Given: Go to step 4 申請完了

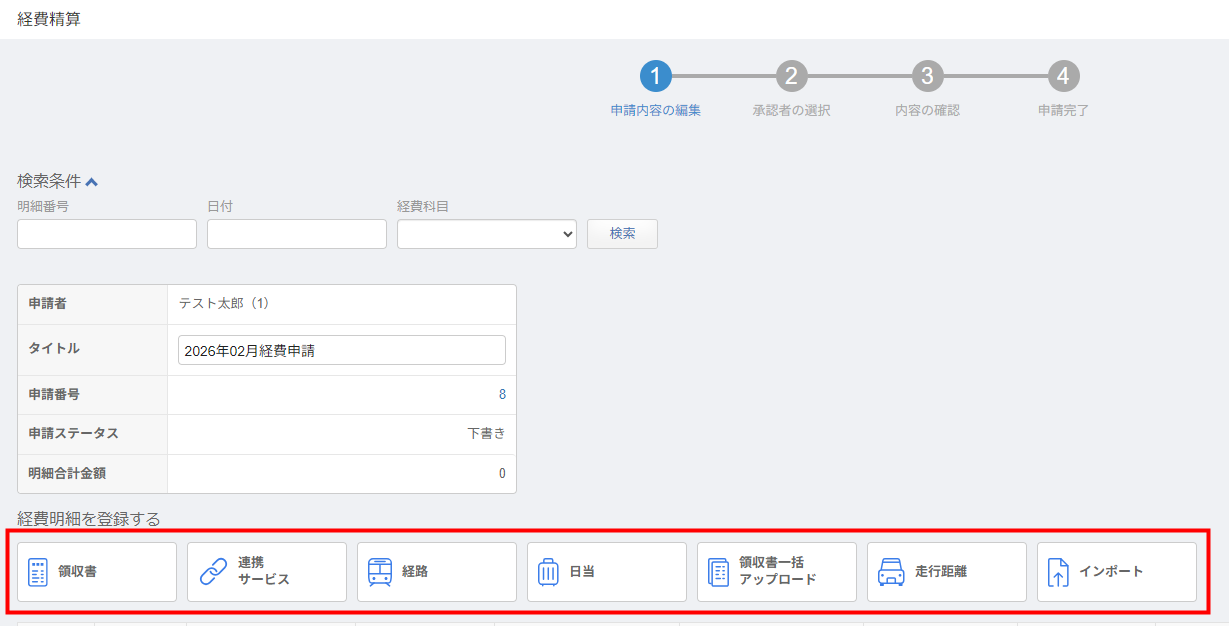Looking at the screenshot, I should (1063, 76).
